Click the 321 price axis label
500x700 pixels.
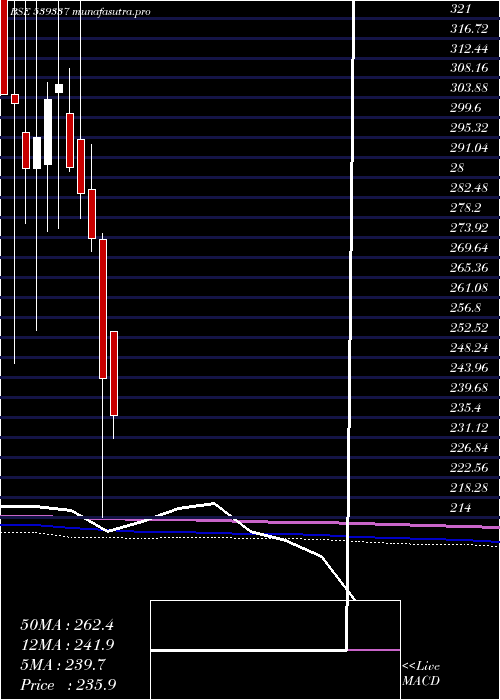(x=461, y=9)
